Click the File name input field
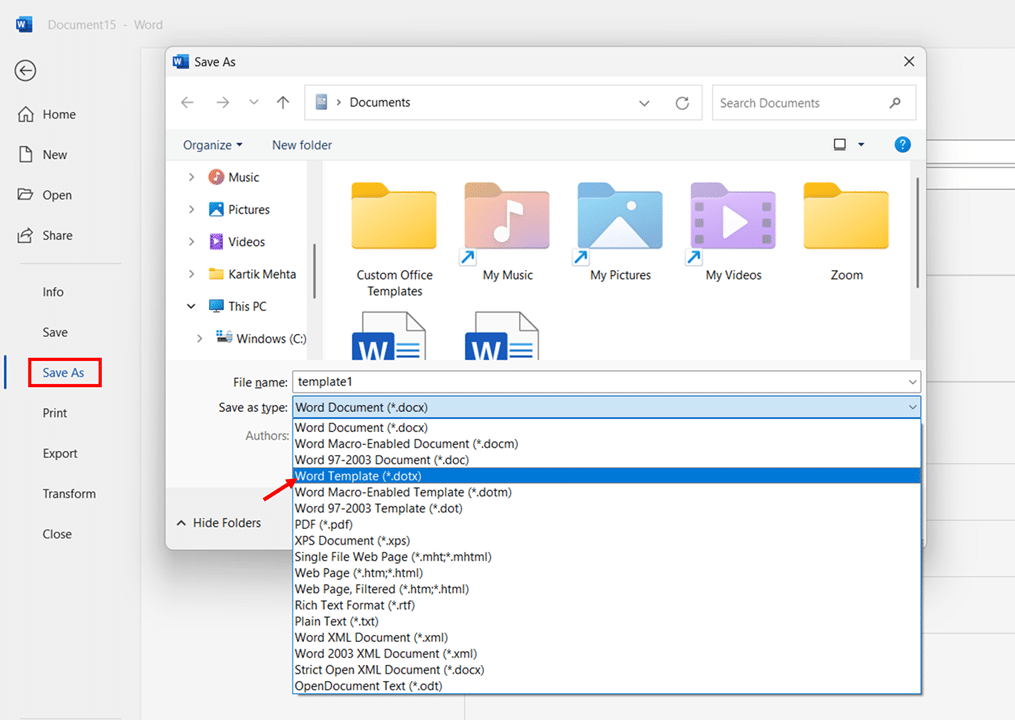Image resolution: width=1015 pixels, height=720 pixels. (x=607, y=382)
